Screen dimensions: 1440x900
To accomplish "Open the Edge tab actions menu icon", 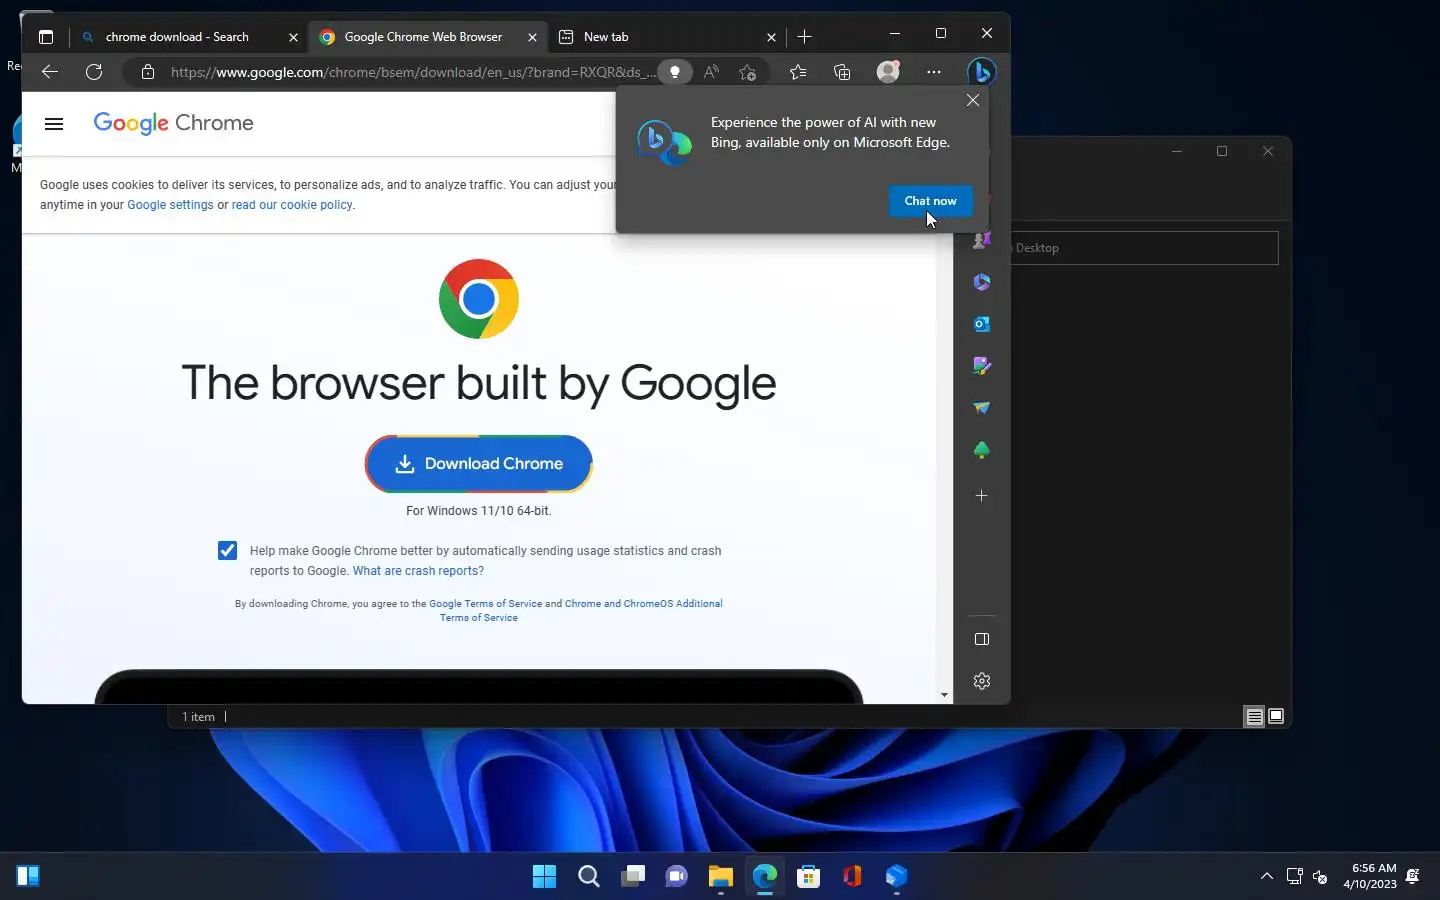I will click(45, 37).
